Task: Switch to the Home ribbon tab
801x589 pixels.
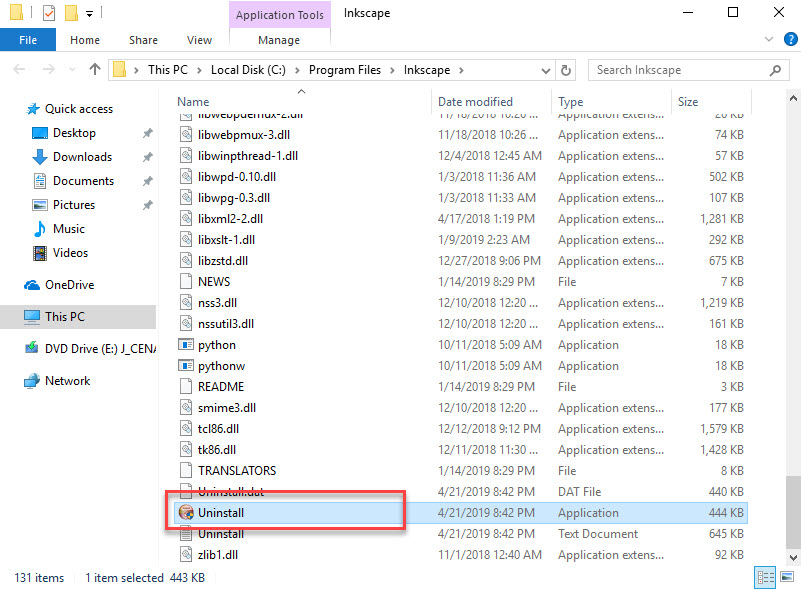Action: click(85, 40)
